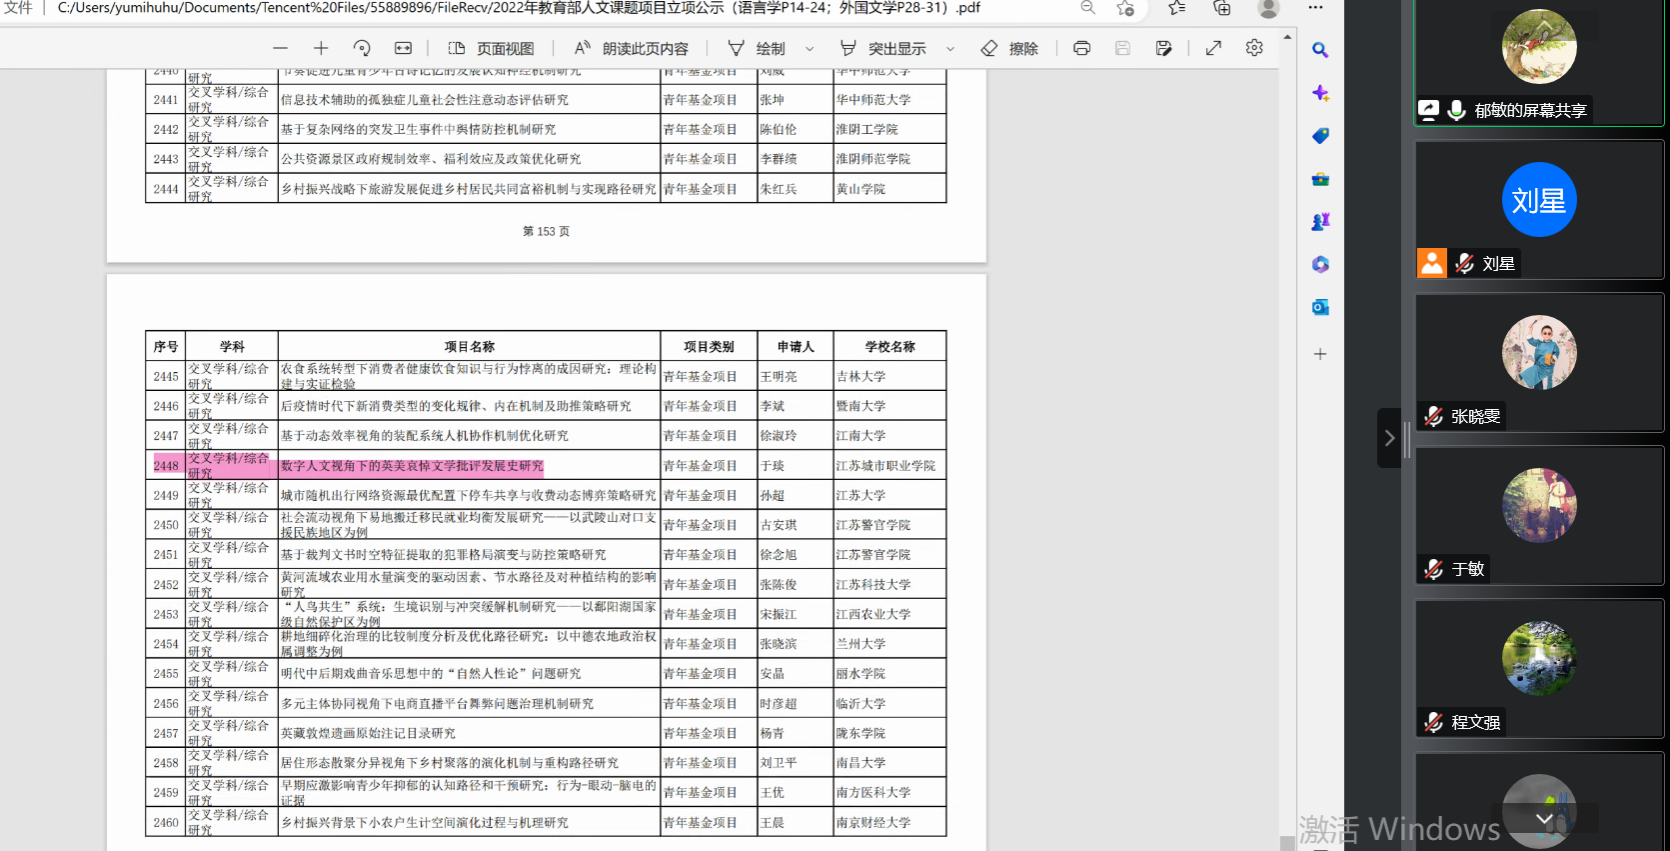Collapse the meeting participants panel arrow

coord(1389,438)
